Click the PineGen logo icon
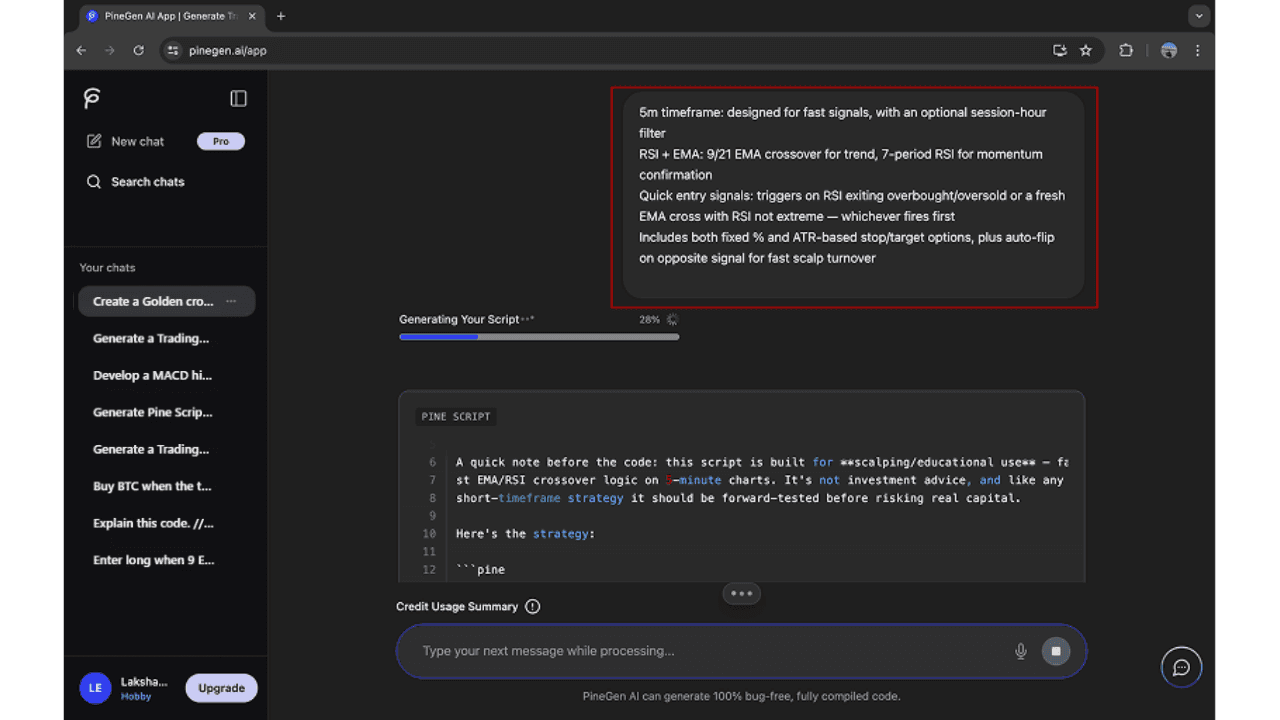The height and width of the screenshot is (720, 1280). click(x=92, y=98)
